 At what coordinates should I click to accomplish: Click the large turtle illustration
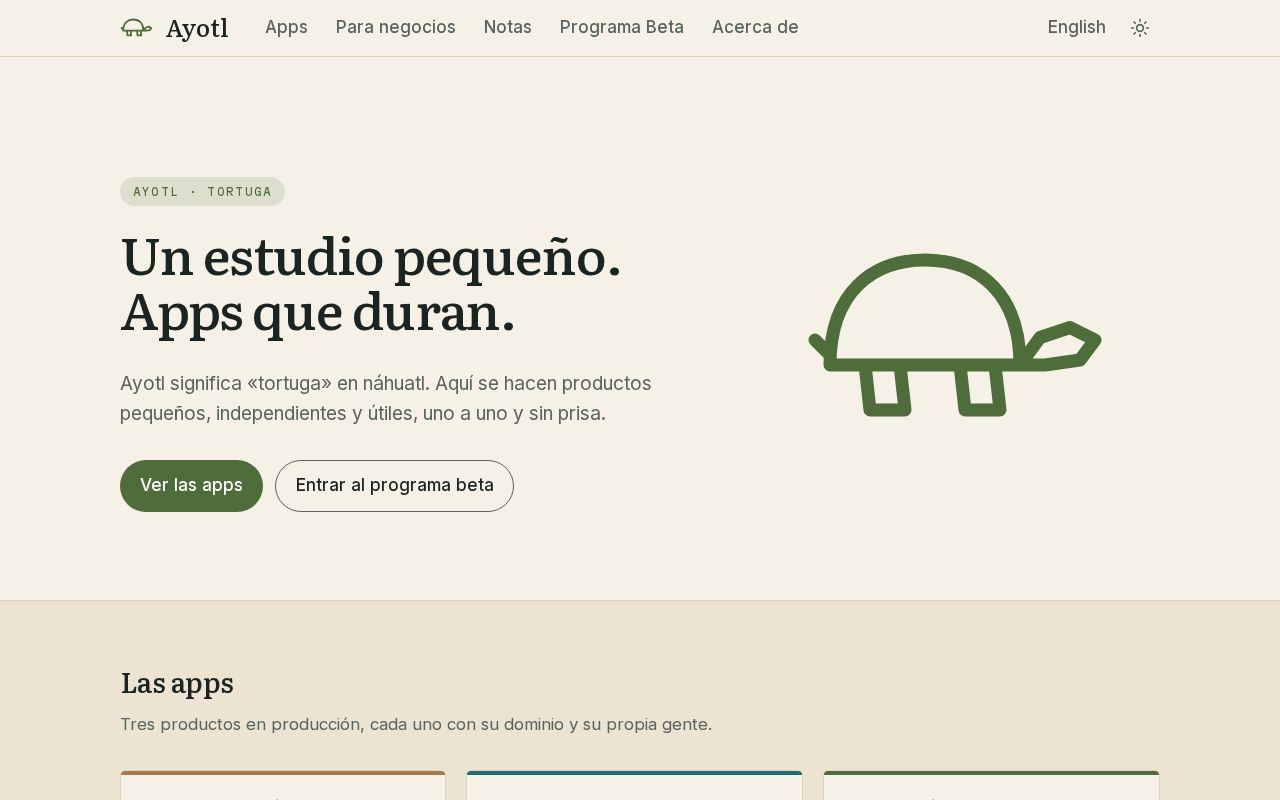click(x=955, y=334)
